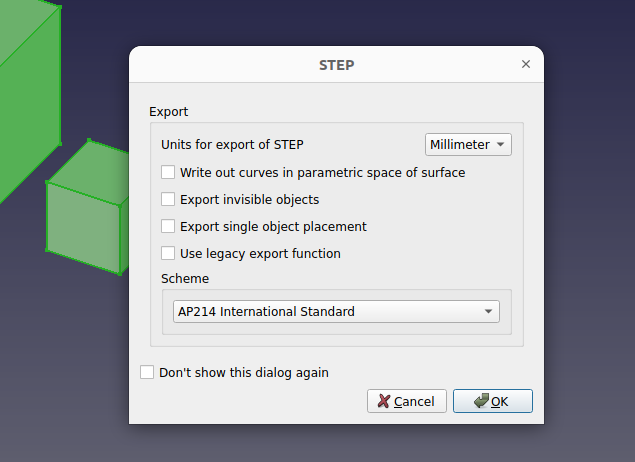Image resolution: width=635 pixels, height=462 pixels.
Task: Close the STEP dialog with the X
Action: click(526, 64)
